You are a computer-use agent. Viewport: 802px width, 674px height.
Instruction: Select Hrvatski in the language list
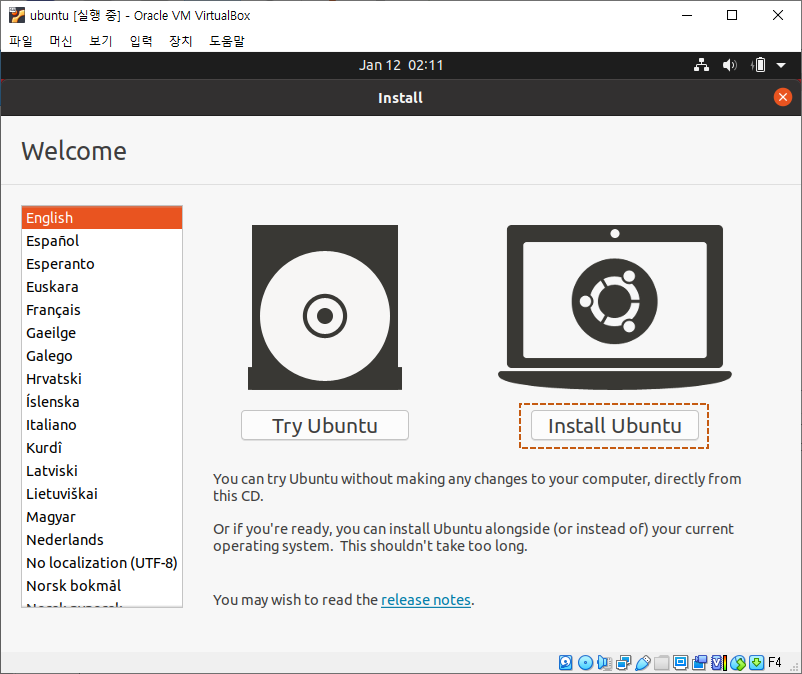[x=102, y=379]
